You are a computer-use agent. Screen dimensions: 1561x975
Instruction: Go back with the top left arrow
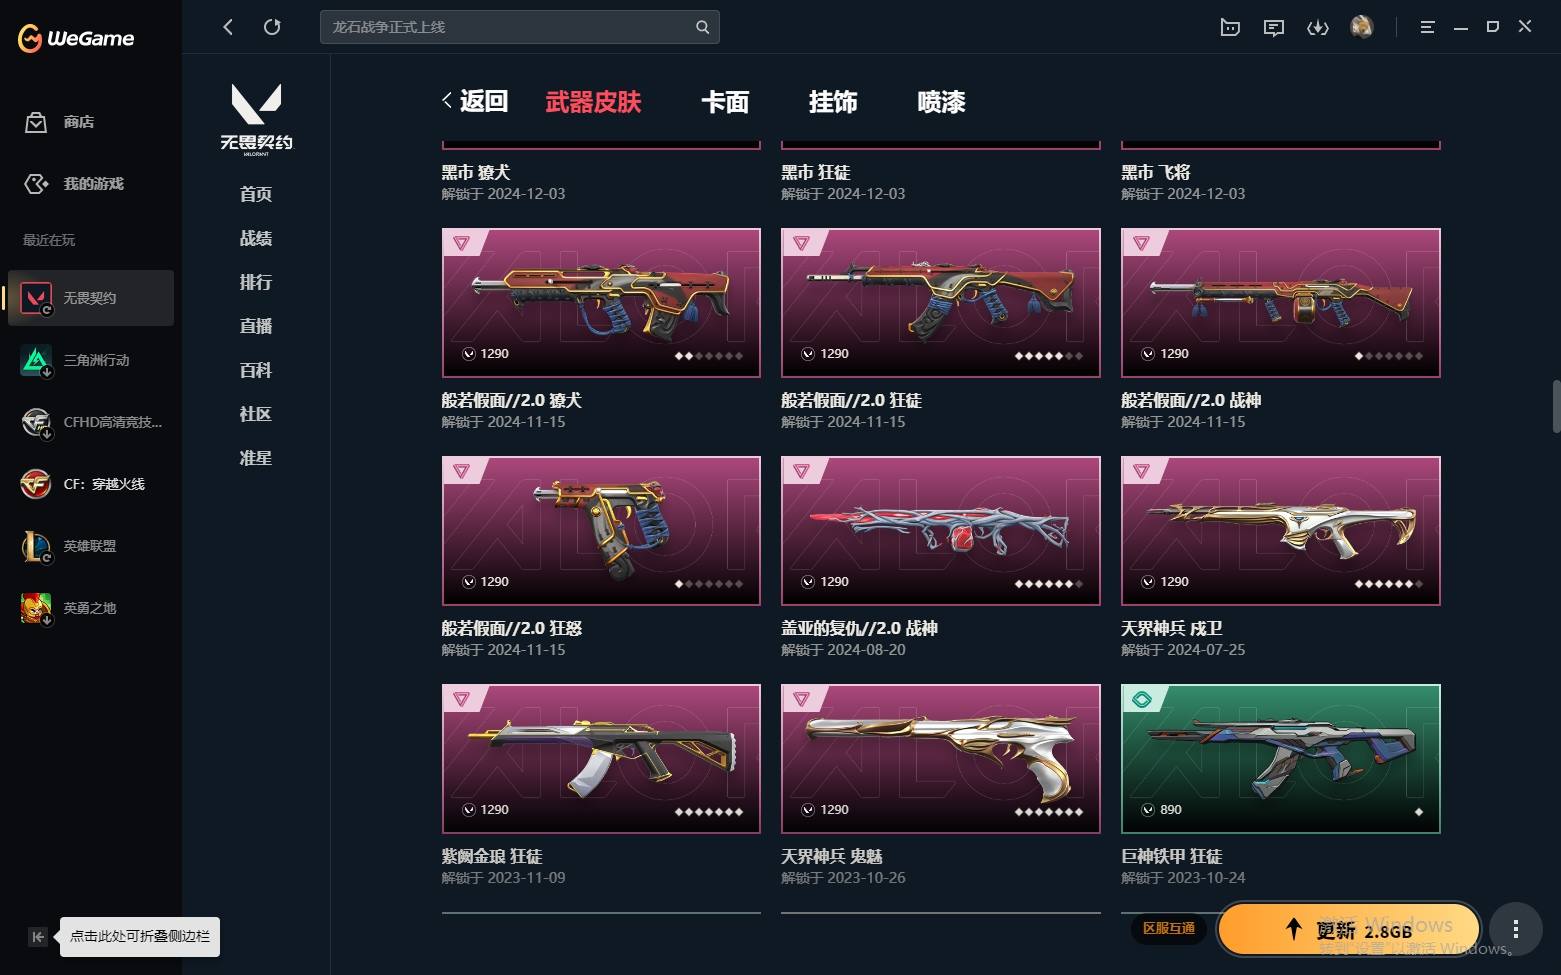click(x=228, y=27)
